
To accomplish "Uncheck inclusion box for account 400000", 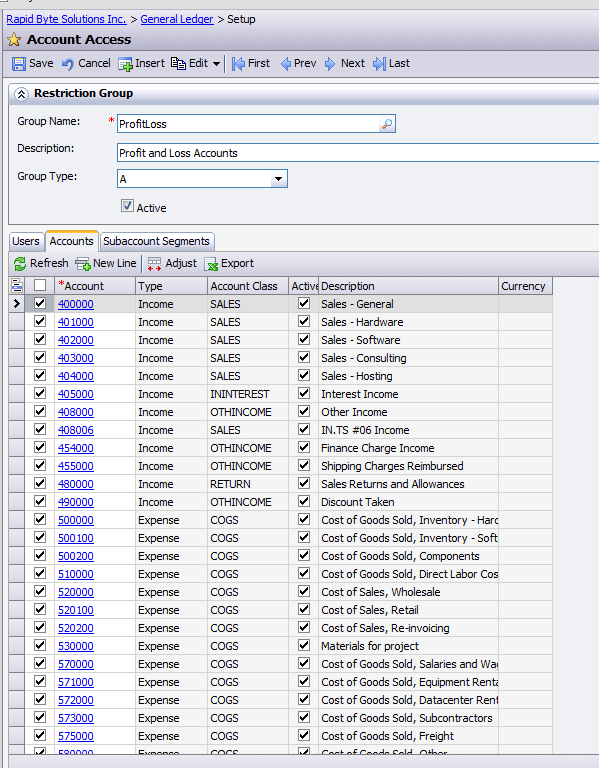I will [x=40, y=303].
